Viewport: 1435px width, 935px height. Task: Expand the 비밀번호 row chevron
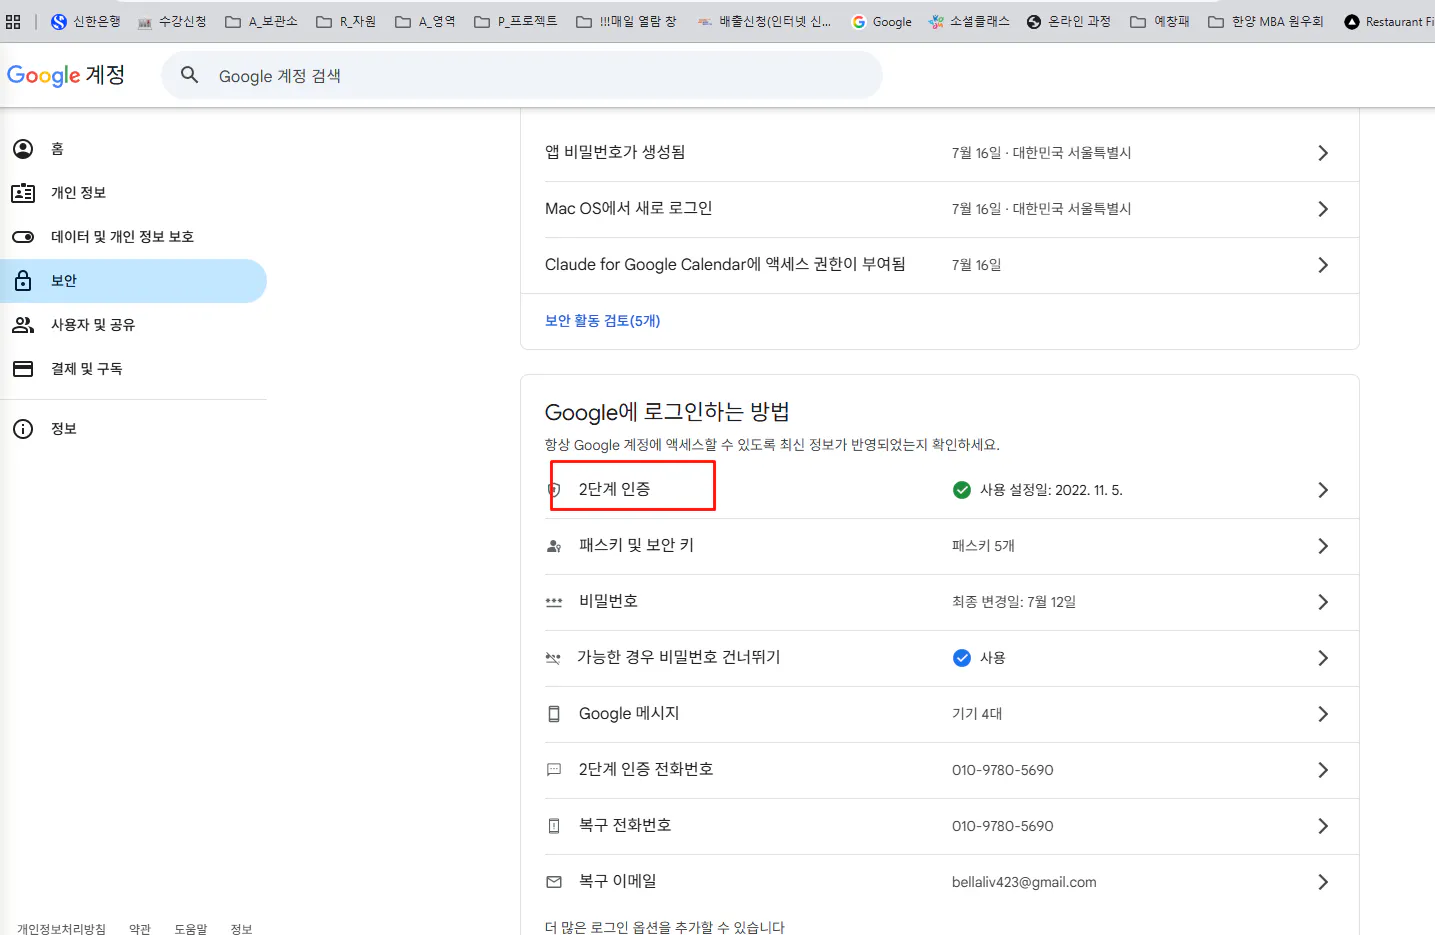[x=1323, y=602]
